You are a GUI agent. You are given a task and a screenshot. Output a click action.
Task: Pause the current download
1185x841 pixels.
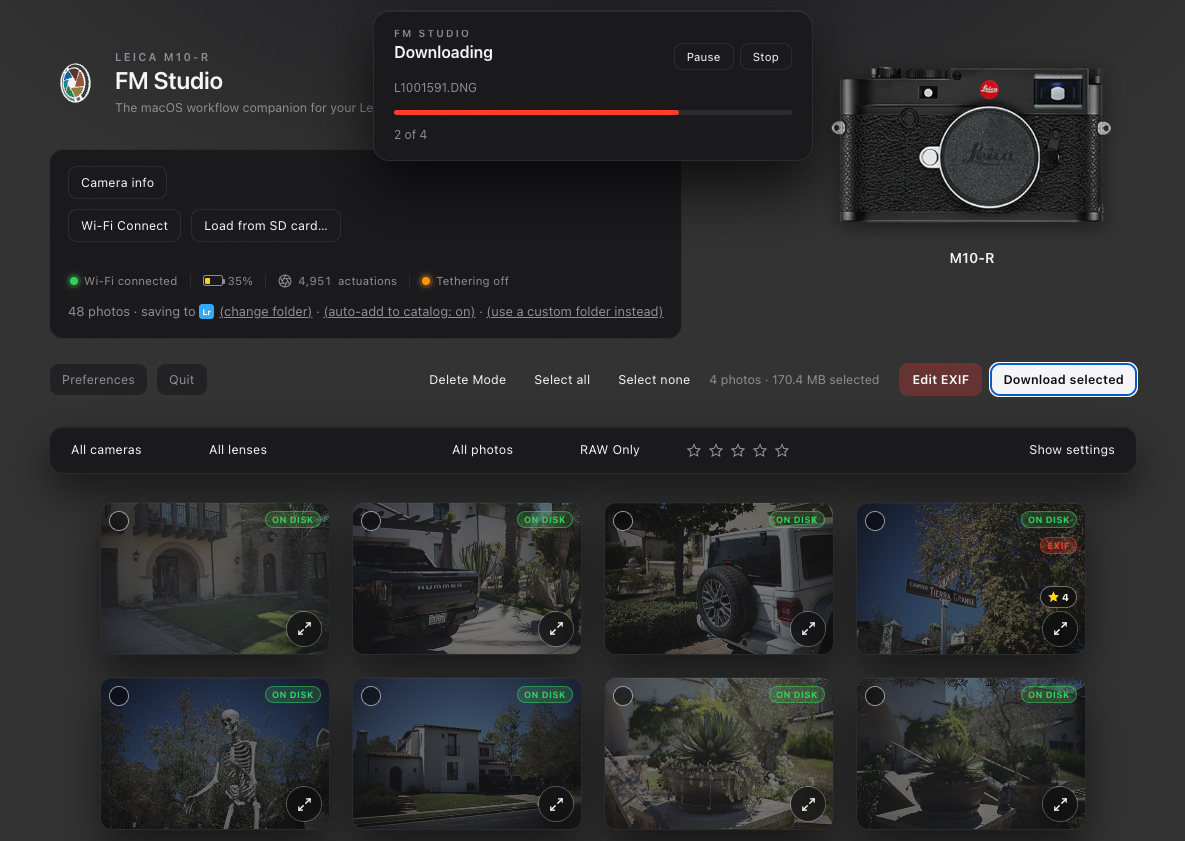coord(704,57)
